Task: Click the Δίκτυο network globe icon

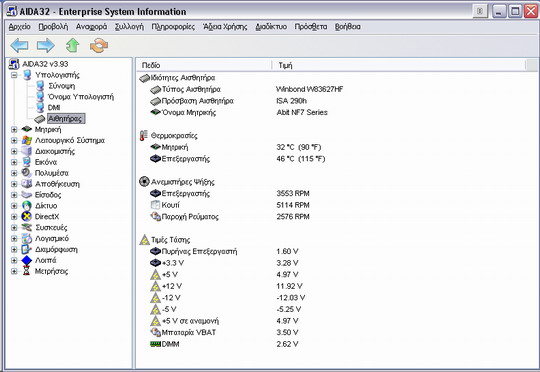Action: [x=27, y=206]
